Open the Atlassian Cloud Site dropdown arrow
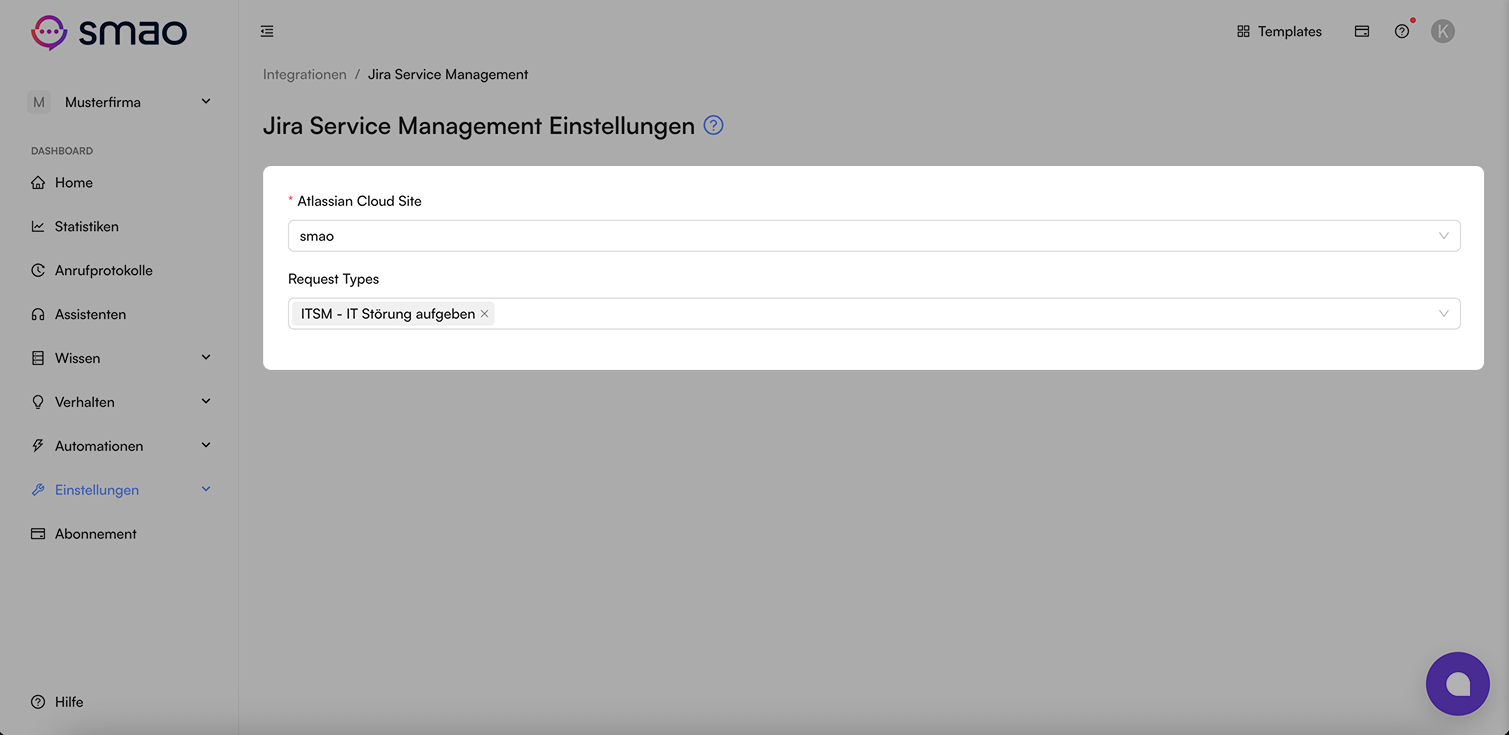Image resolution: width=1509 pixels, height=735 pixels. 1443,236
